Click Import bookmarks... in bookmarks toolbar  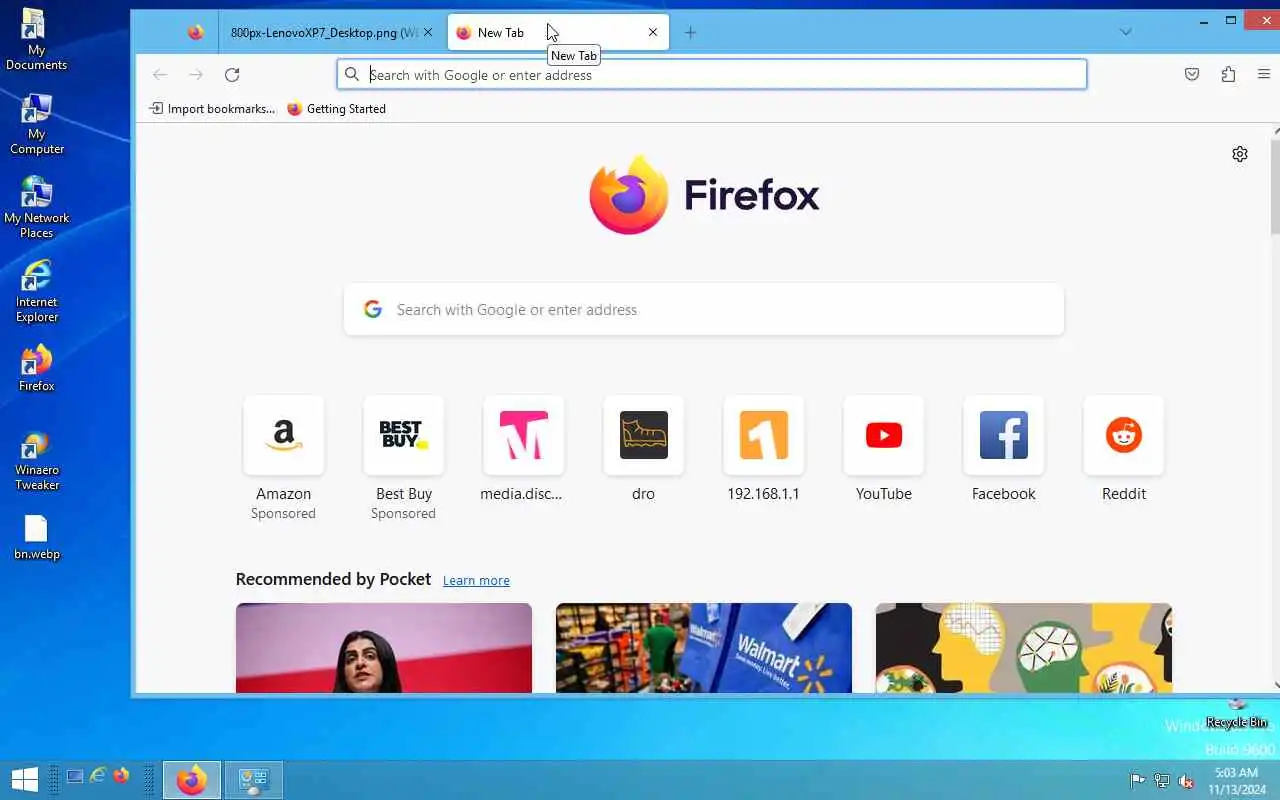click(212, 109)
